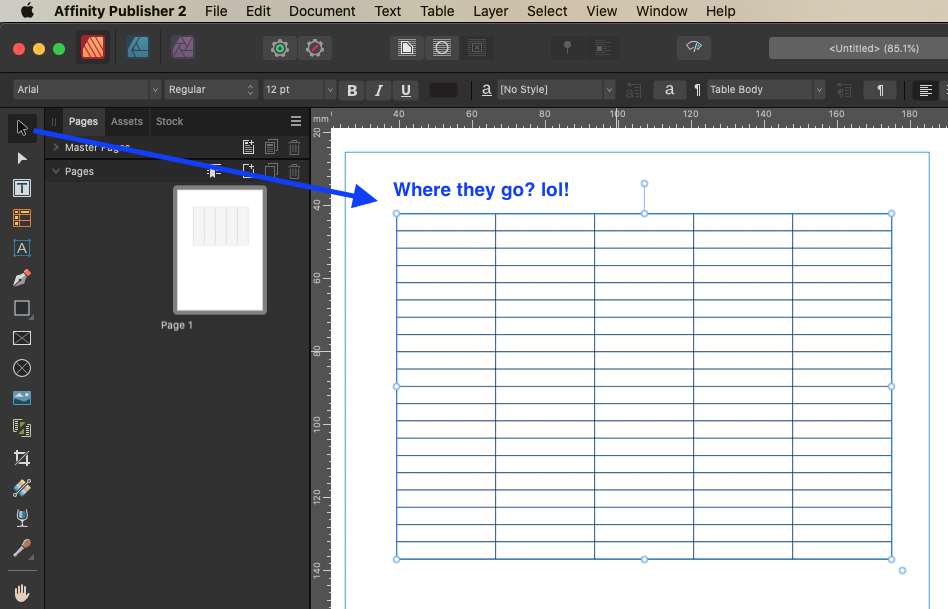Switch to the Assets tab

[127, 121]
